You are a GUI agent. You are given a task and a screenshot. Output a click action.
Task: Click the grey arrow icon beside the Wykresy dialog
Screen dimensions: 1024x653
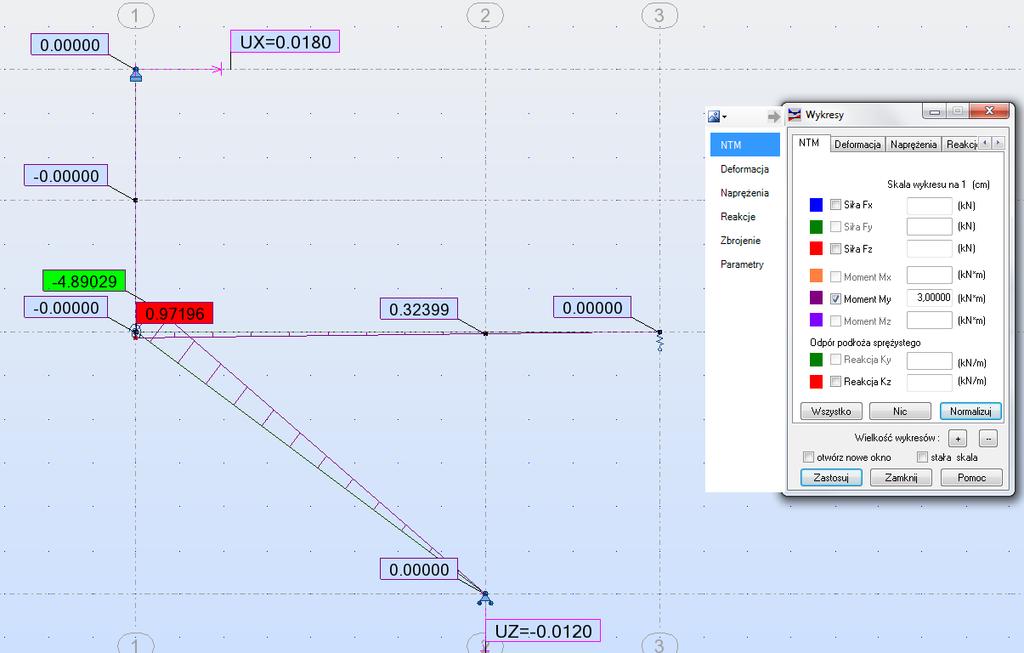tap(773, 117)
